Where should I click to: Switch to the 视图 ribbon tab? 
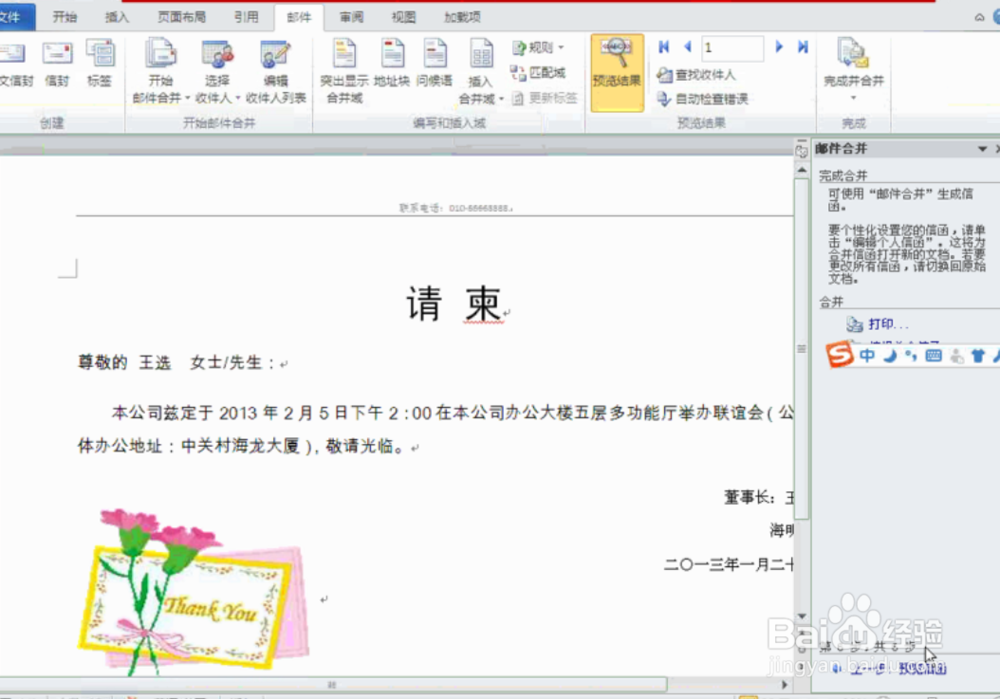(x=403, y=15)
